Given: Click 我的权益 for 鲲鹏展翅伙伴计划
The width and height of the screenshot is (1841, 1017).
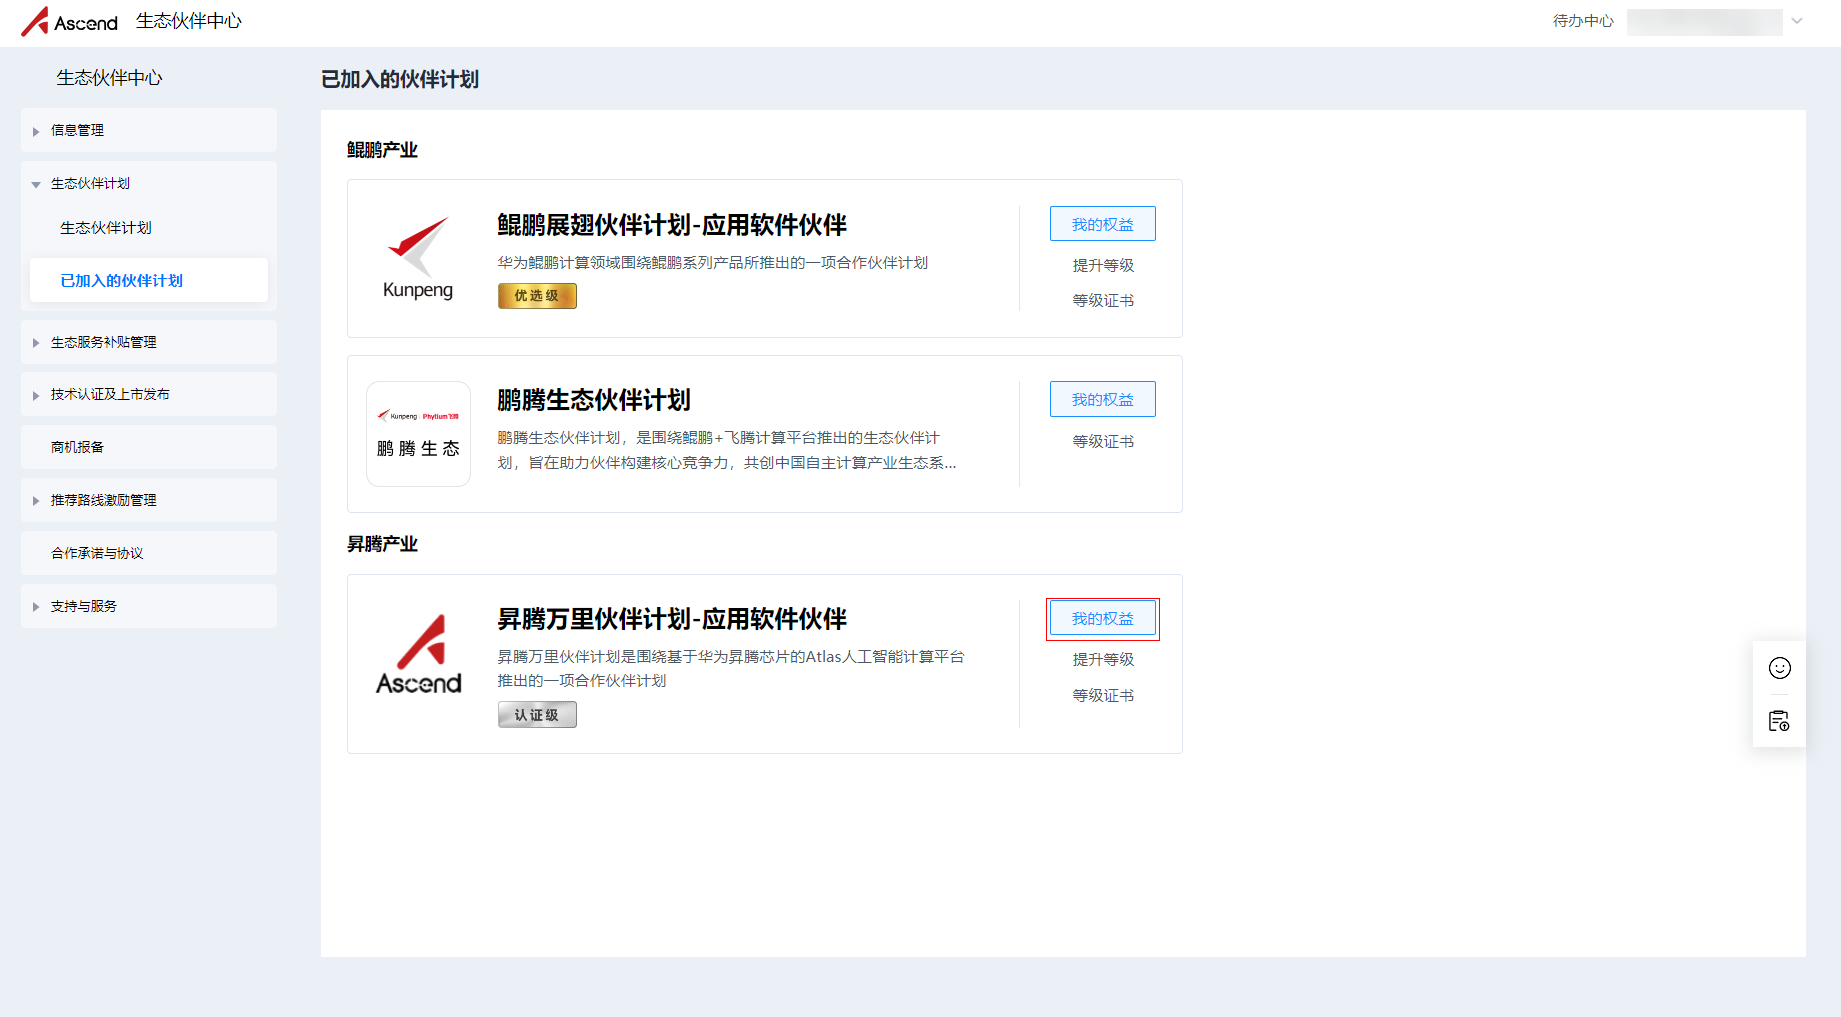Looking at the screenshot, I should (x=1103, y=224).
